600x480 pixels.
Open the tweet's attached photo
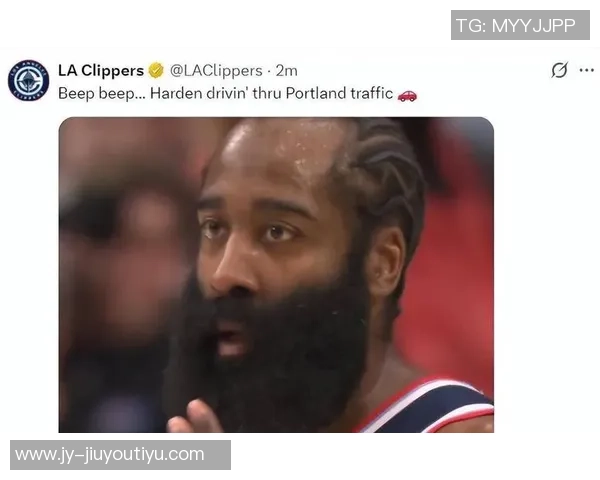click(276, 275)
